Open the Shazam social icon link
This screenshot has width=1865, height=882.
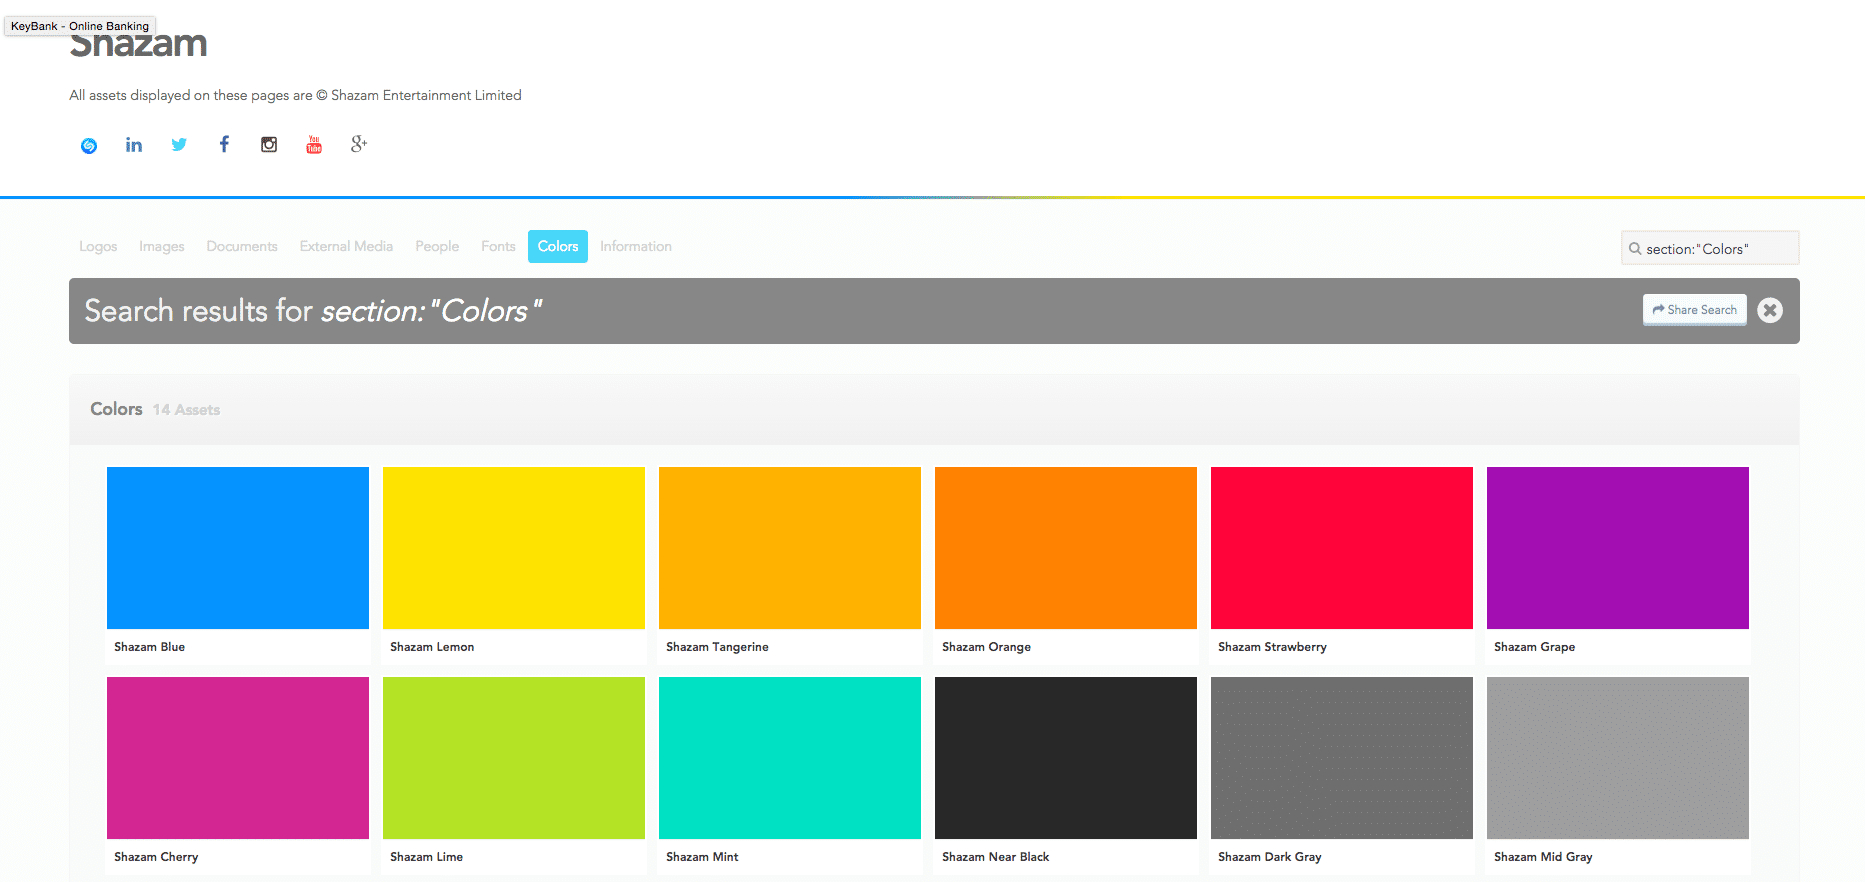(x=89, y=145)
